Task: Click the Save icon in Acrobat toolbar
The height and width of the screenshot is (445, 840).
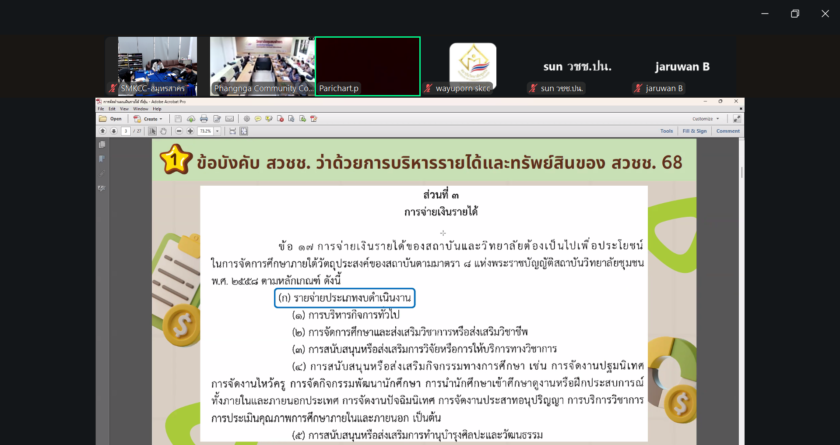Action: pyautogui.click(x=177, y=118)
